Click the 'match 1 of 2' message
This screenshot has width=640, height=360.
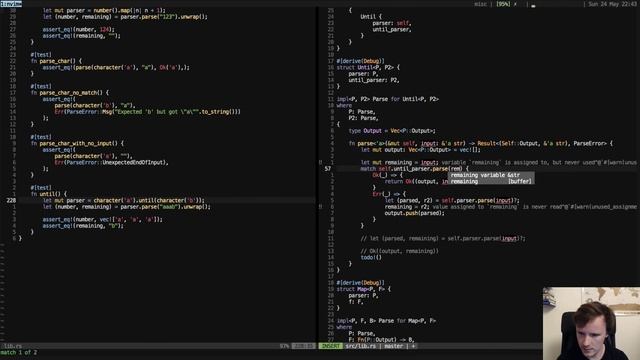[x=19, y=352]
